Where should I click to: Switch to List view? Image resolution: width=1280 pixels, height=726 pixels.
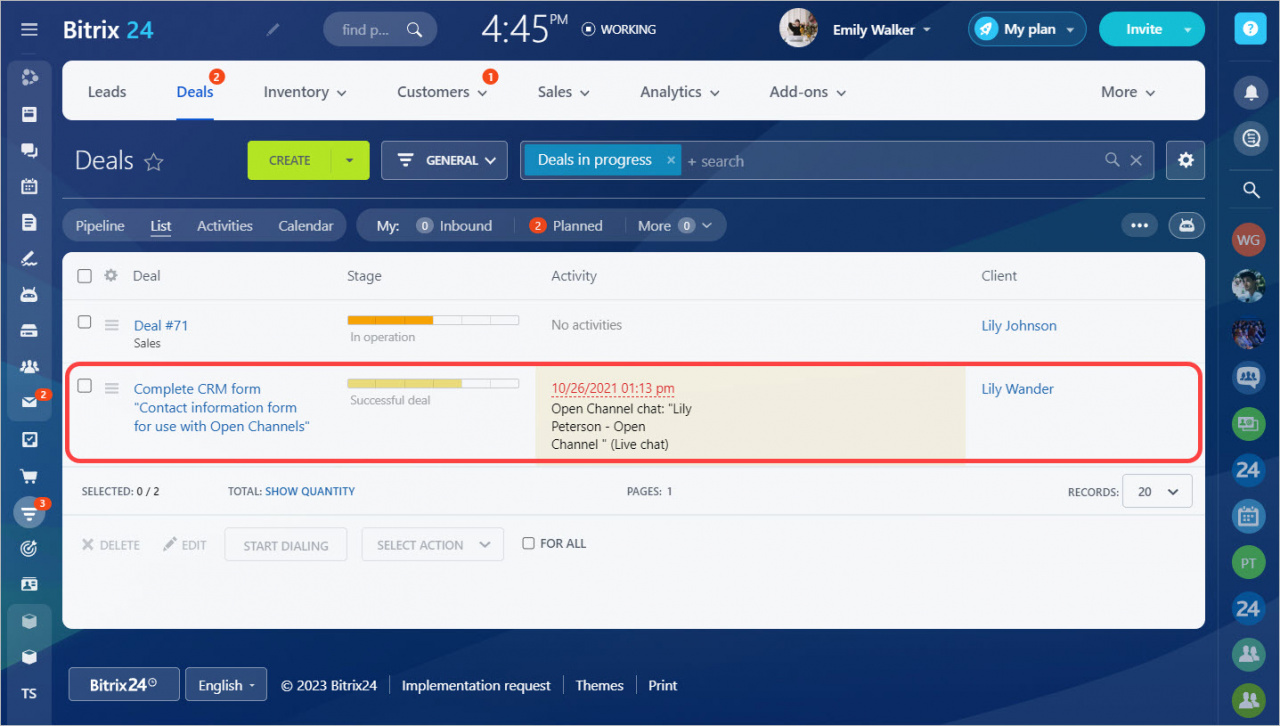[161, 226]
